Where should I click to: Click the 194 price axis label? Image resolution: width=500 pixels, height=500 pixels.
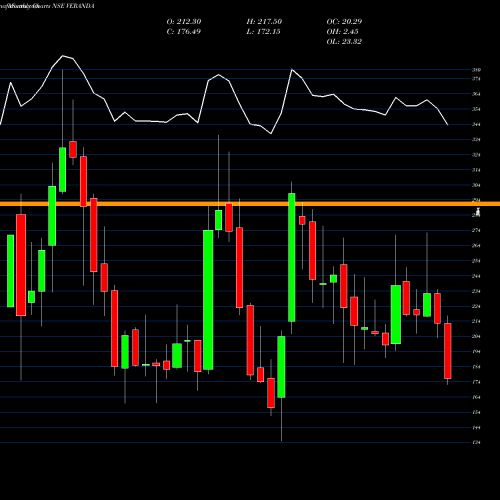[476, 352]
